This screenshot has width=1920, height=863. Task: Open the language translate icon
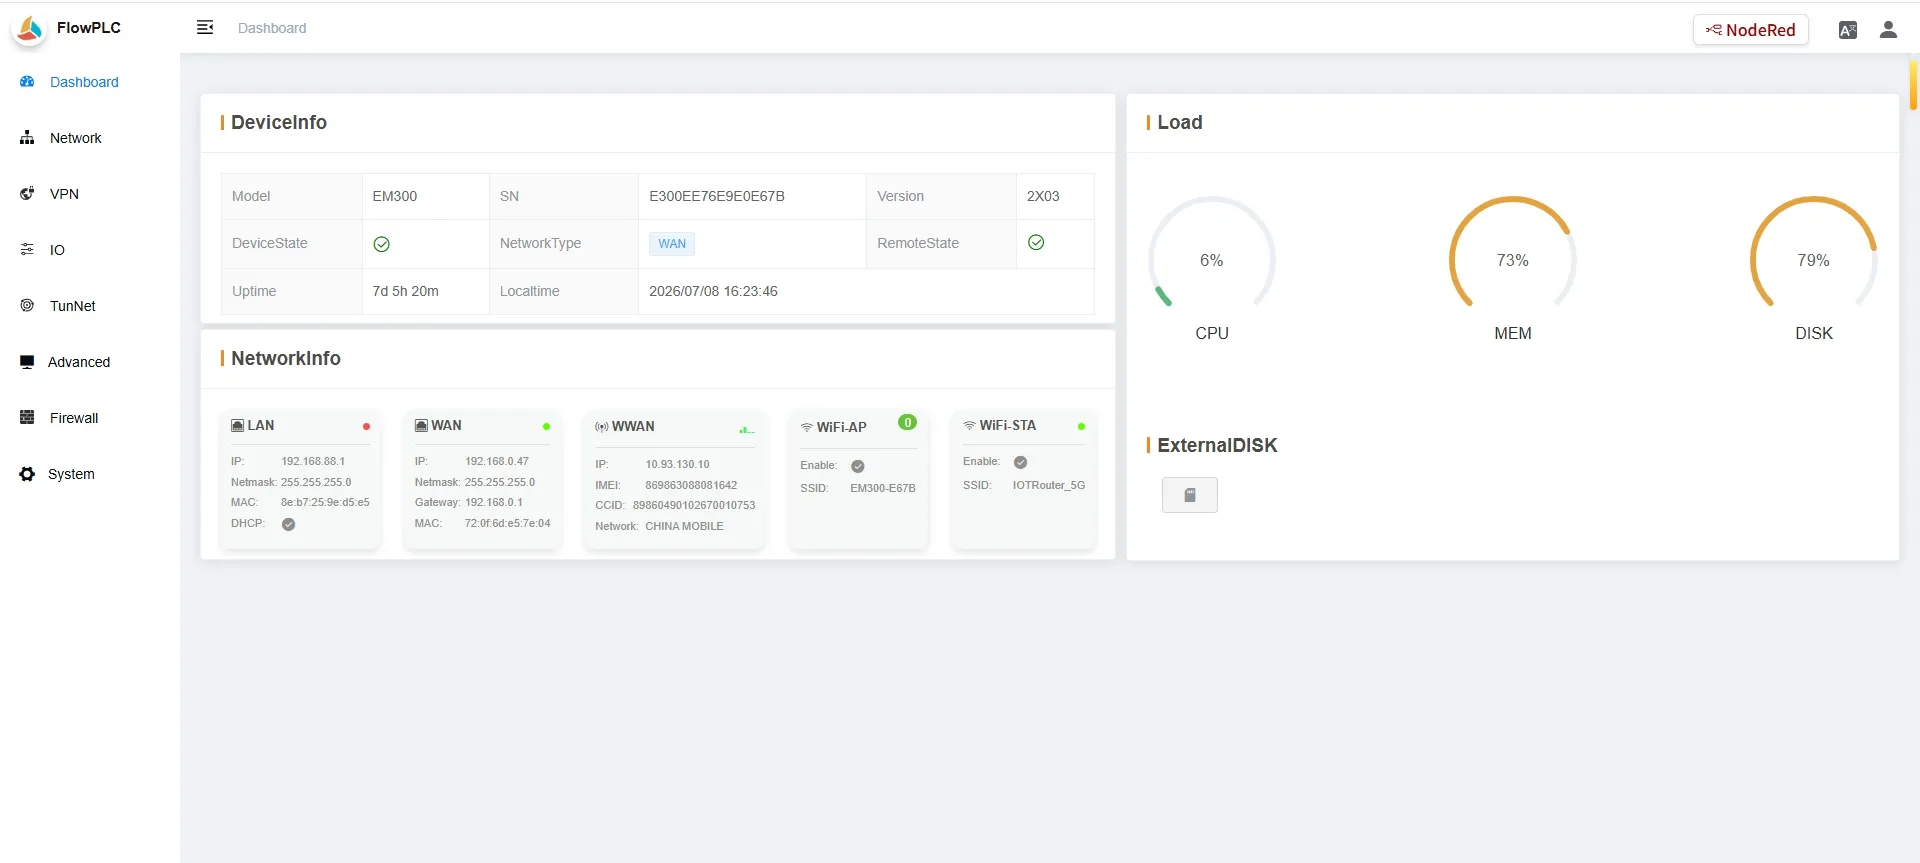pyautogui.click(x=1848, y=30)
